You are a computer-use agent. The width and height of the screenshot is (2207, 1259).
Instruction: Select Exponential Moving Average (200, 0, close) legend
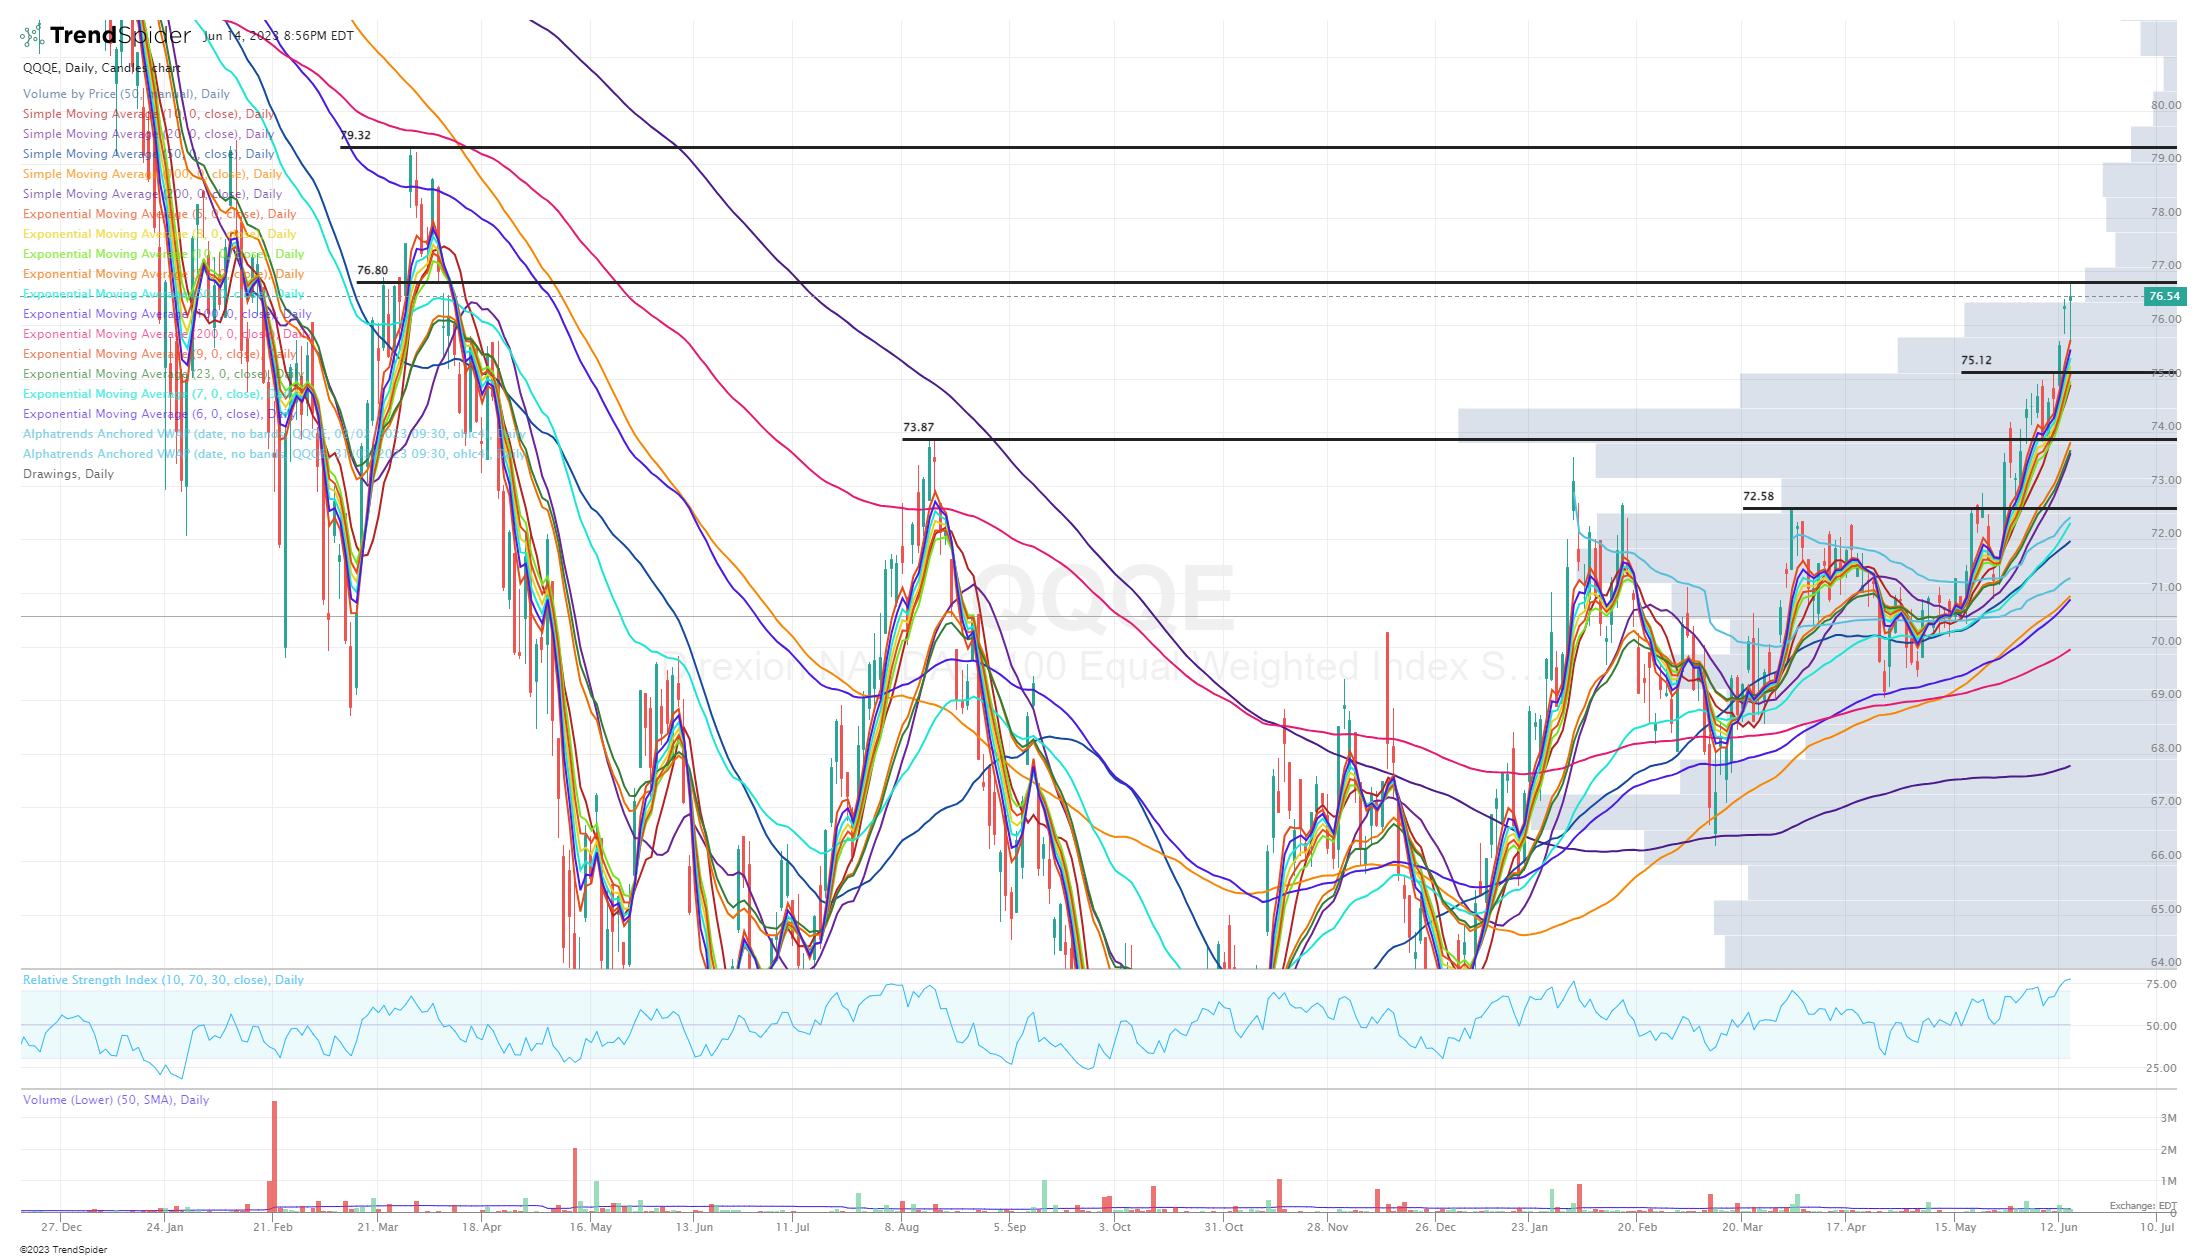click(167, 334)
